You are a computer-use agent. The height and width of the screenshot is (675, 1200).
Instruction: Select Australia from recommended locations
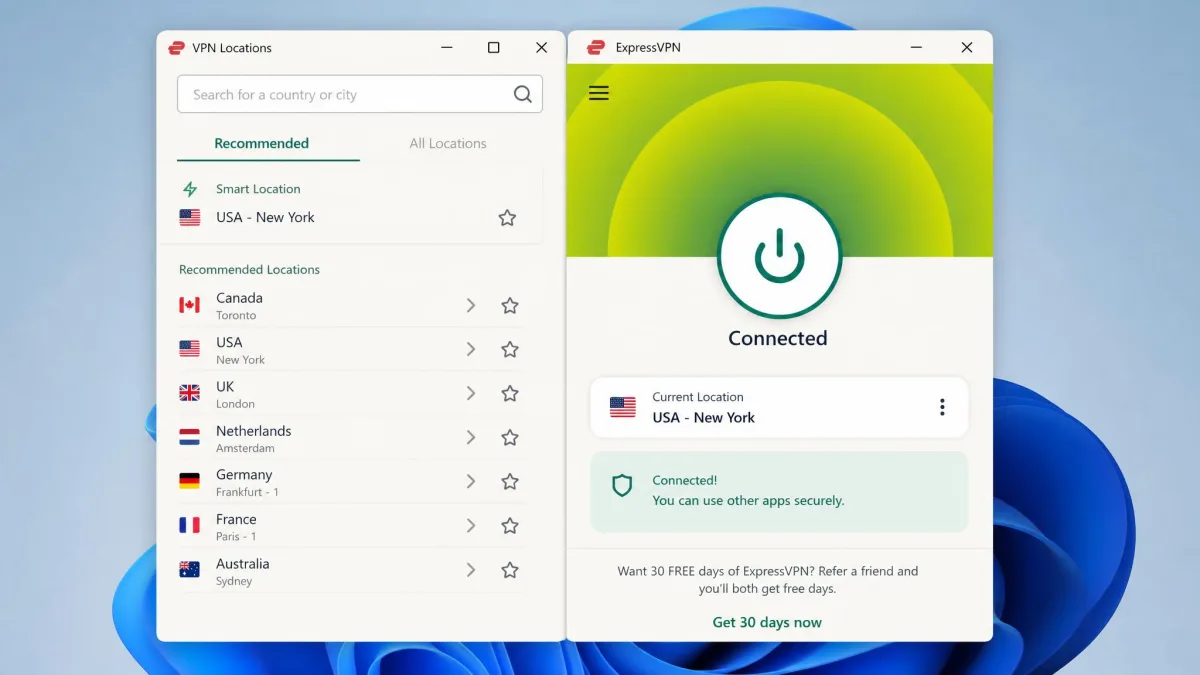[x=352, y=570]
